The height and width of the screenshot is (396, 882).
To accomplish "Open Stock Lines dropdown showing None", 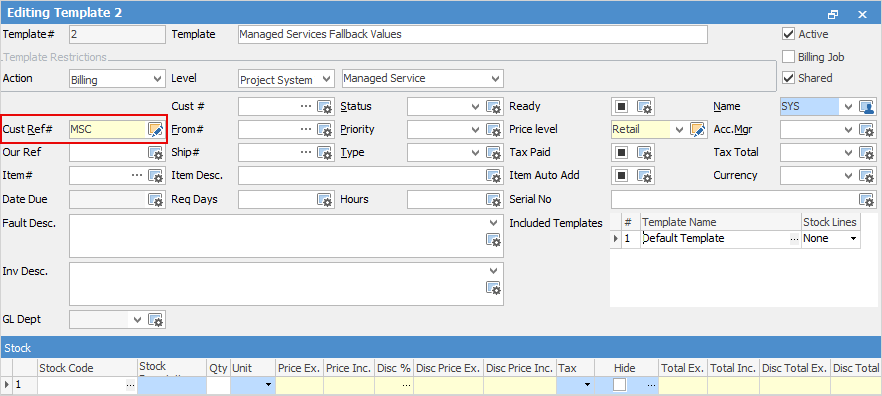I will point(853,239).
